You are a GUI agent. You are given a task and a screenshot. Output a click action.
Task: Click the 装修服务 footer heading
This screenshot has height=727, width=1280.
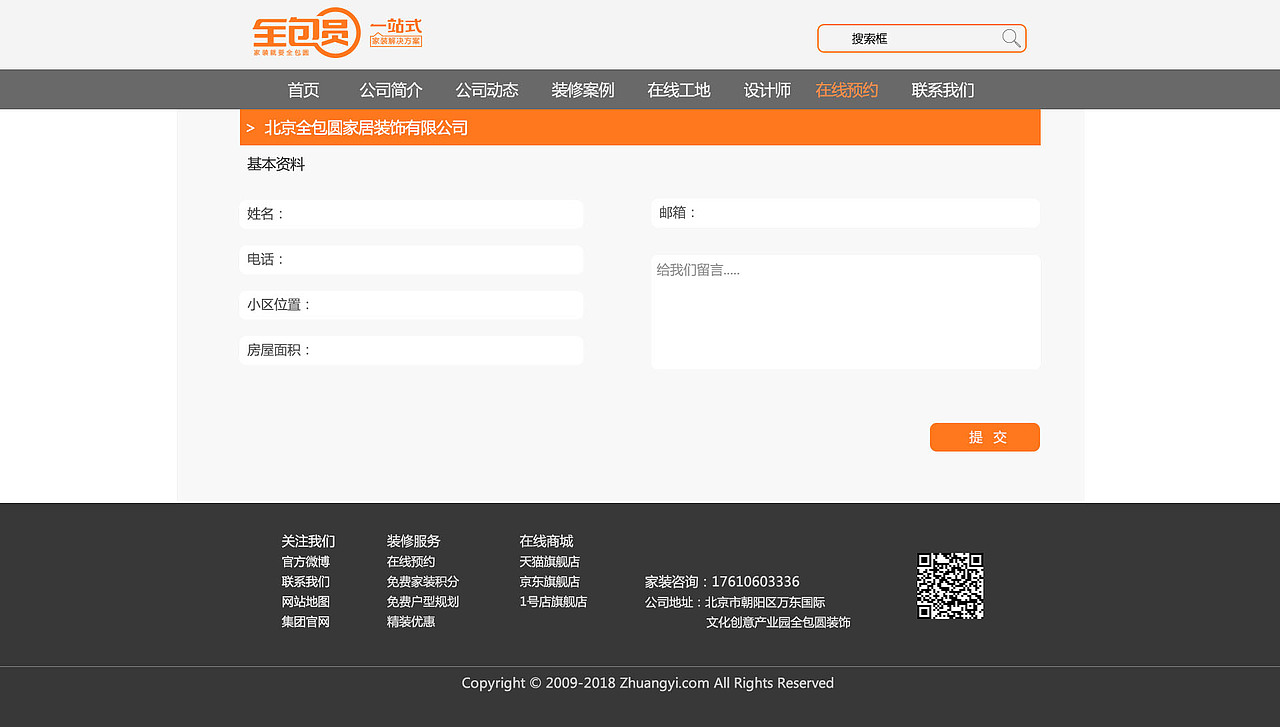coord(413,541)
